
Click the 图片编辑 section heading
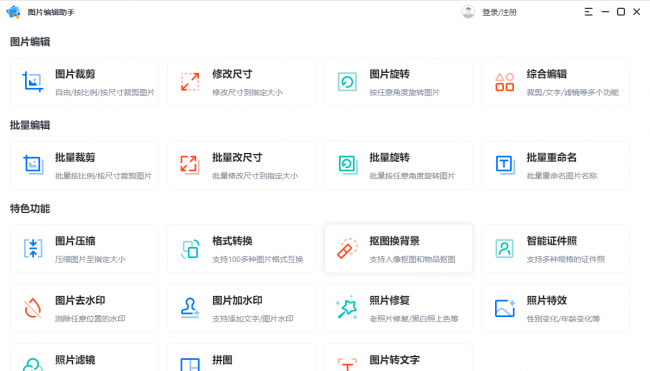[x=30, y=42]
